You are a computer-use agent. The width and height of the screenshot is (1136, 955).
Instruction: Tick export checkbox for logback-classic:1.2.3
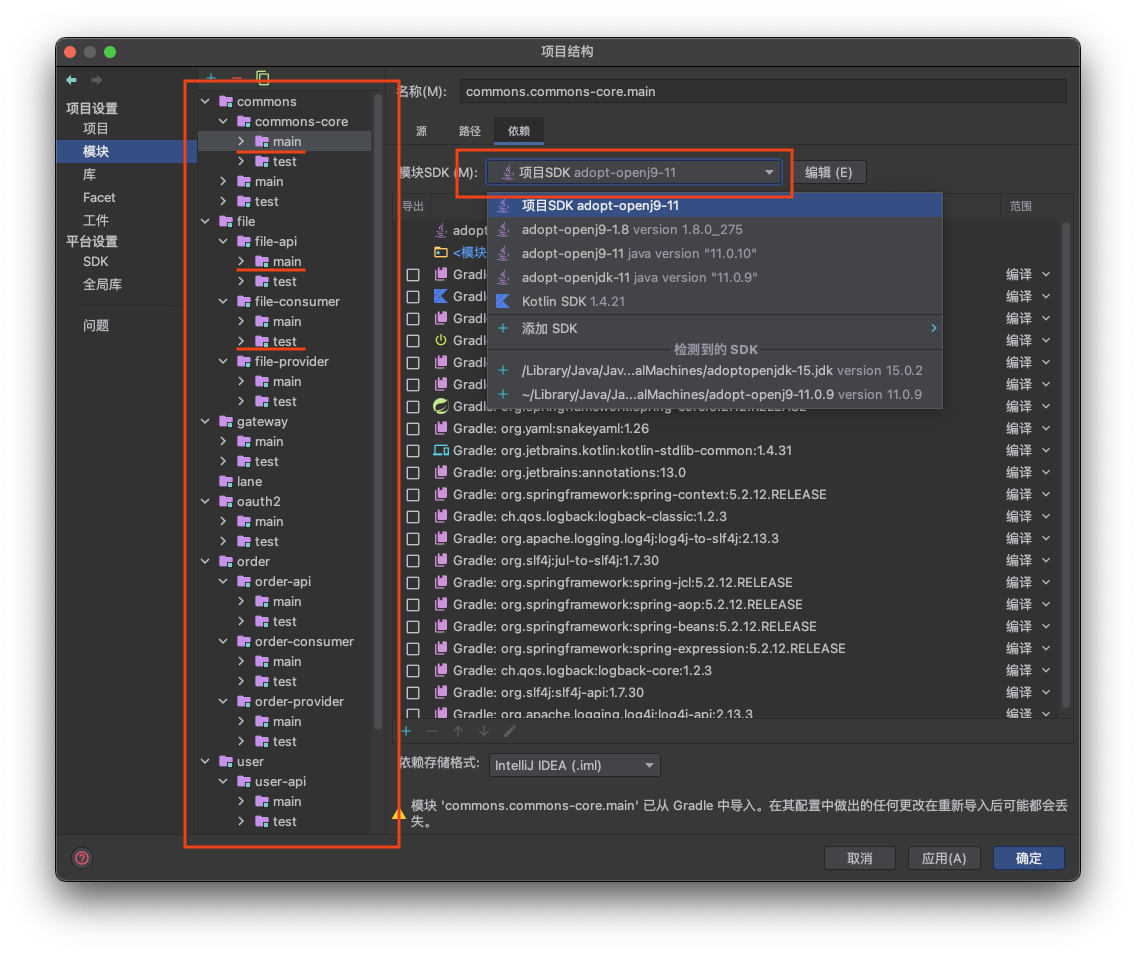(413, 517)
